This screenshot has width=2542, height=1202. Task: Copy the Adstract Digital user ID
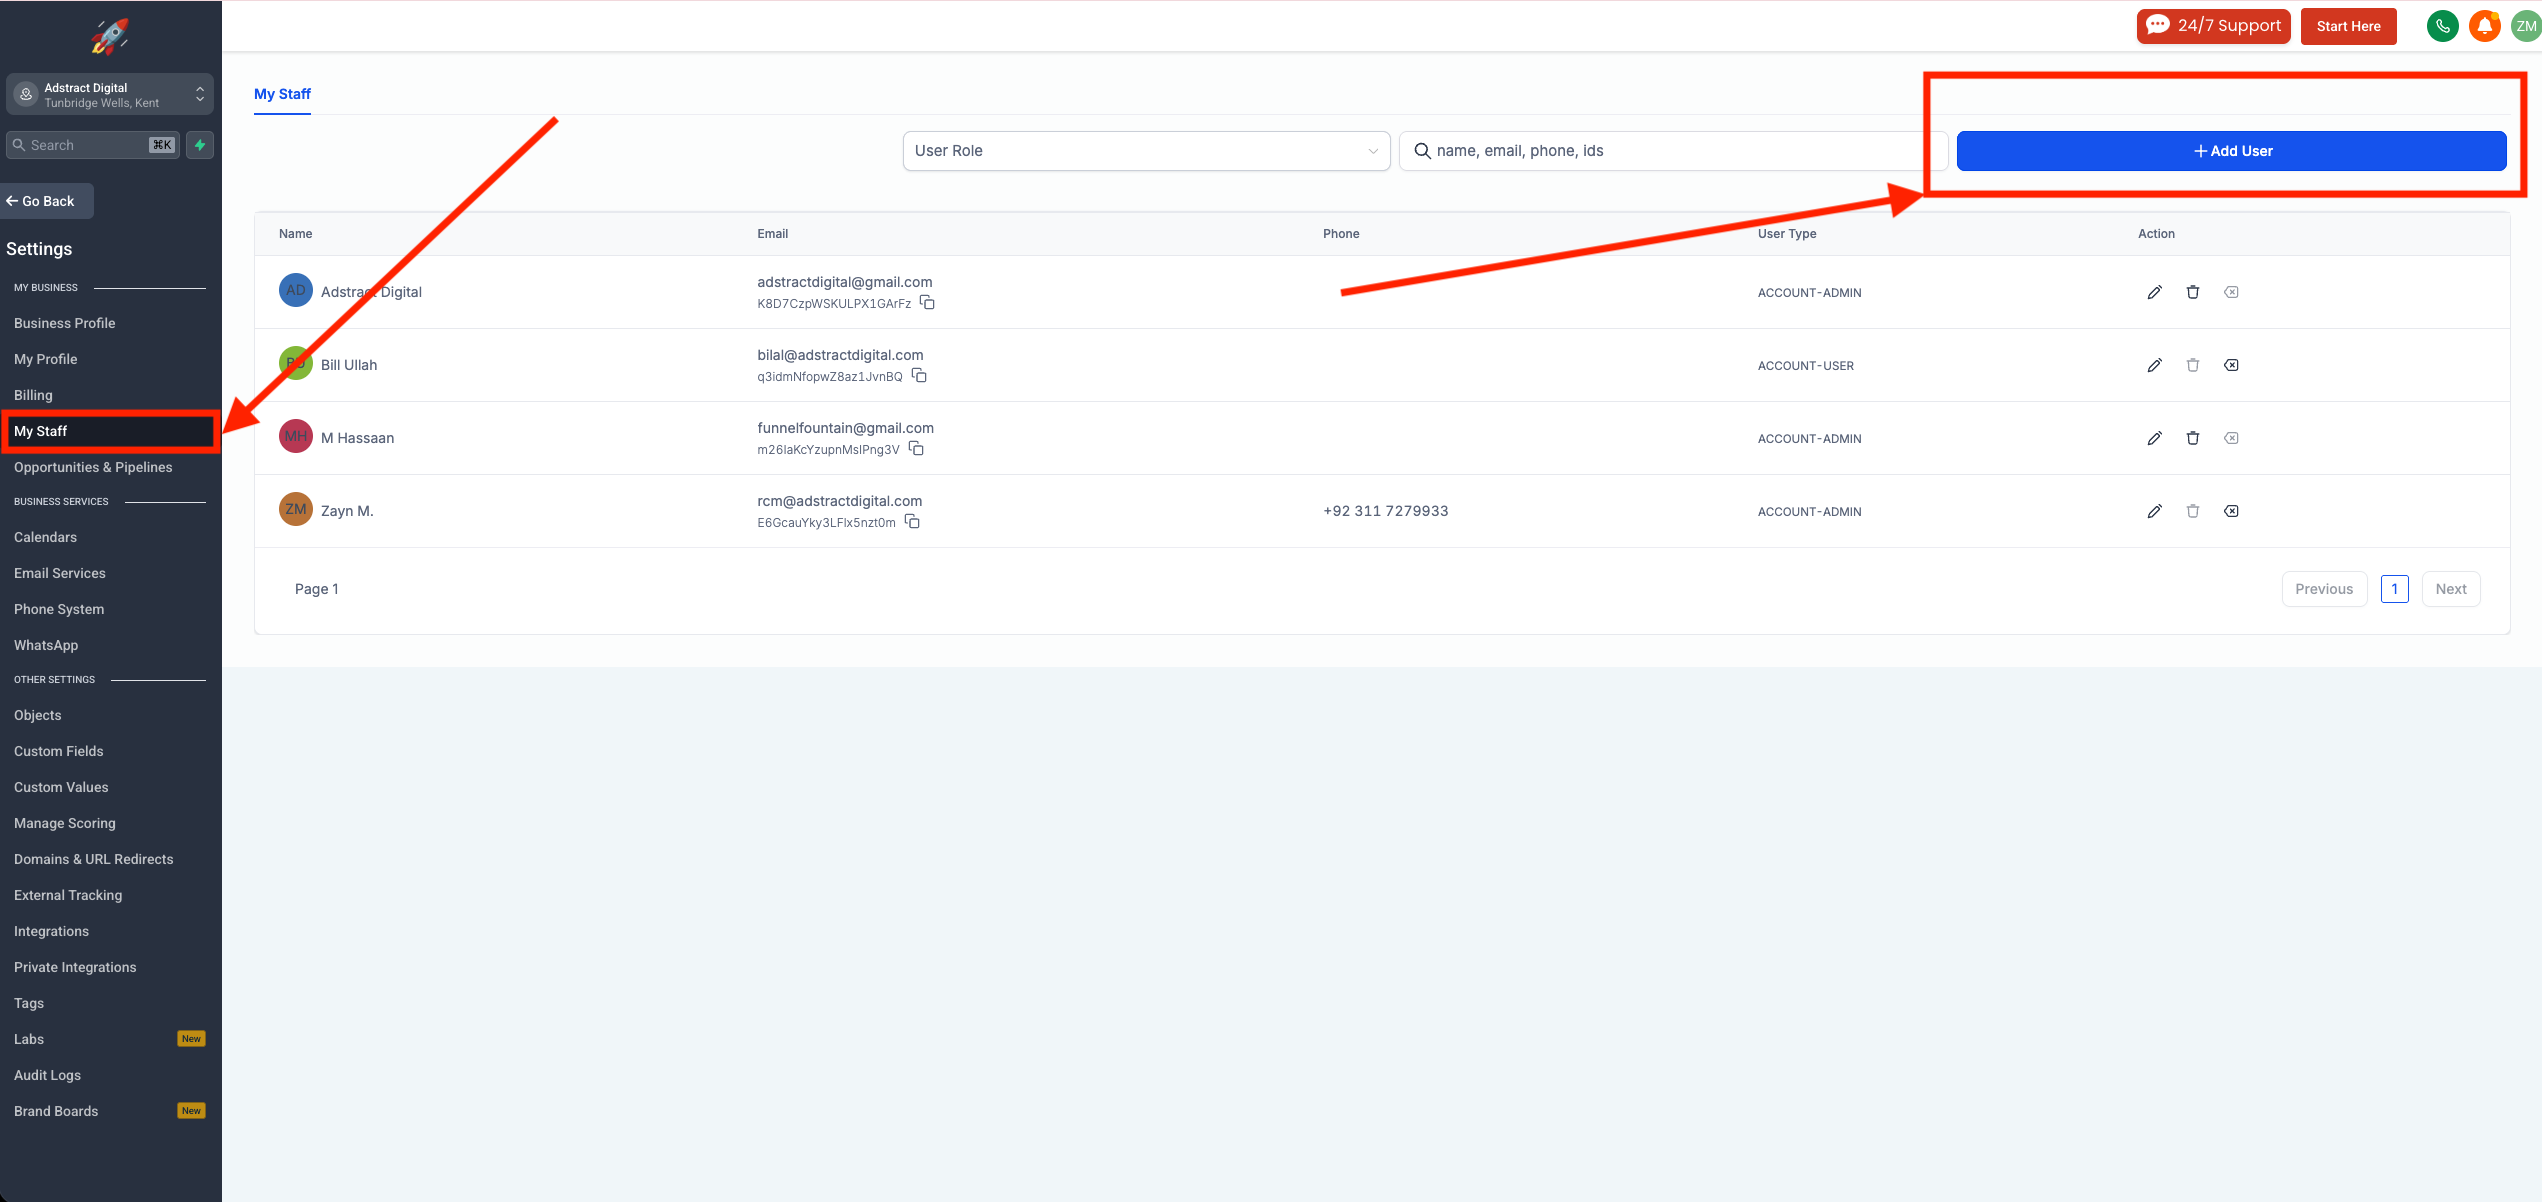(x=927, y=303)
